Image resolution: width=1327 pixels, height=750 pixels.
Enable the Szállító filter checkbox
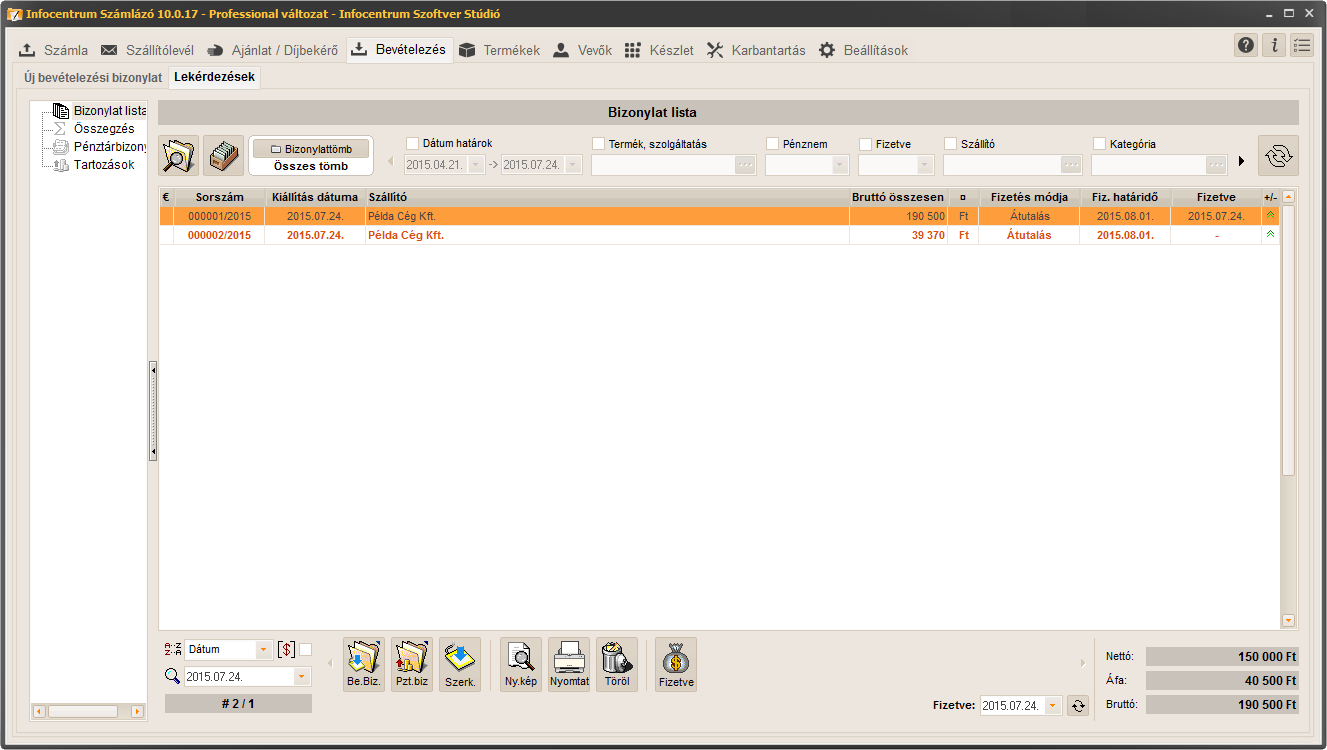click(950, 144)
